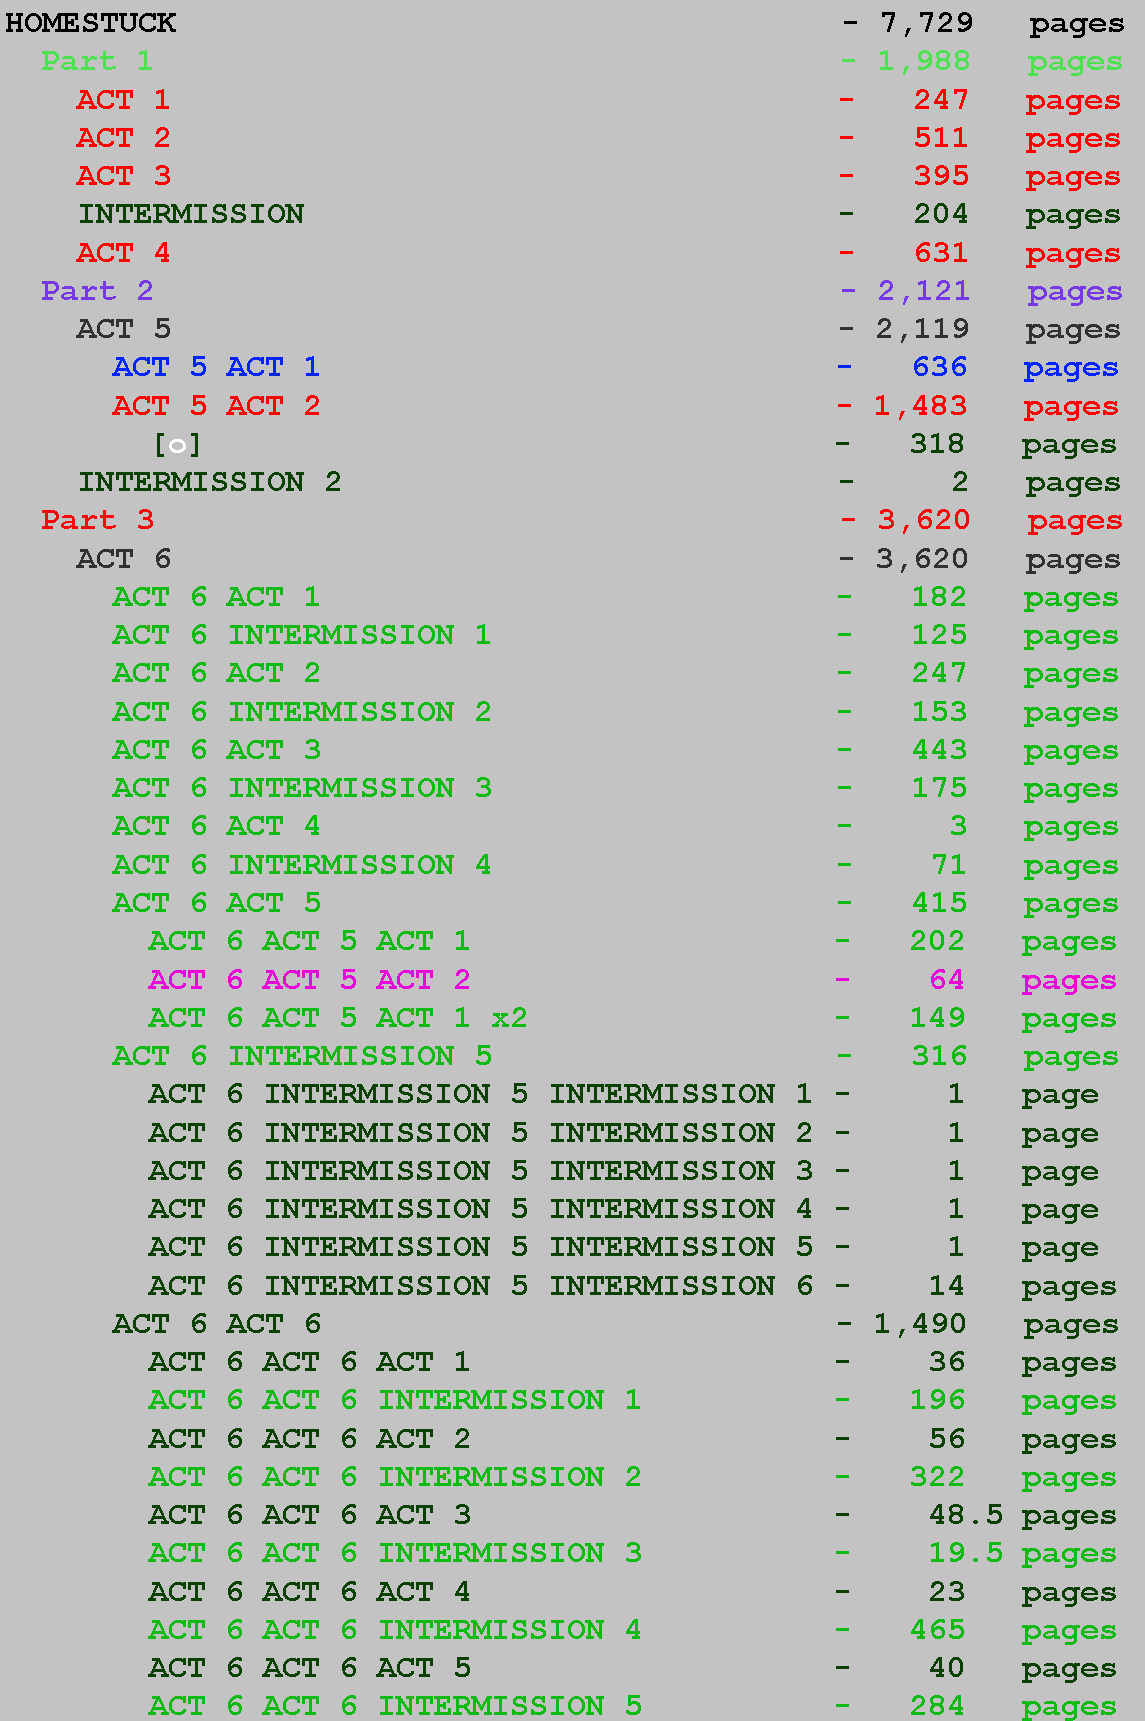The image size is (1145, 1721).
Task: Click the '48.5' page count
Action: [x=965, y=1515]
